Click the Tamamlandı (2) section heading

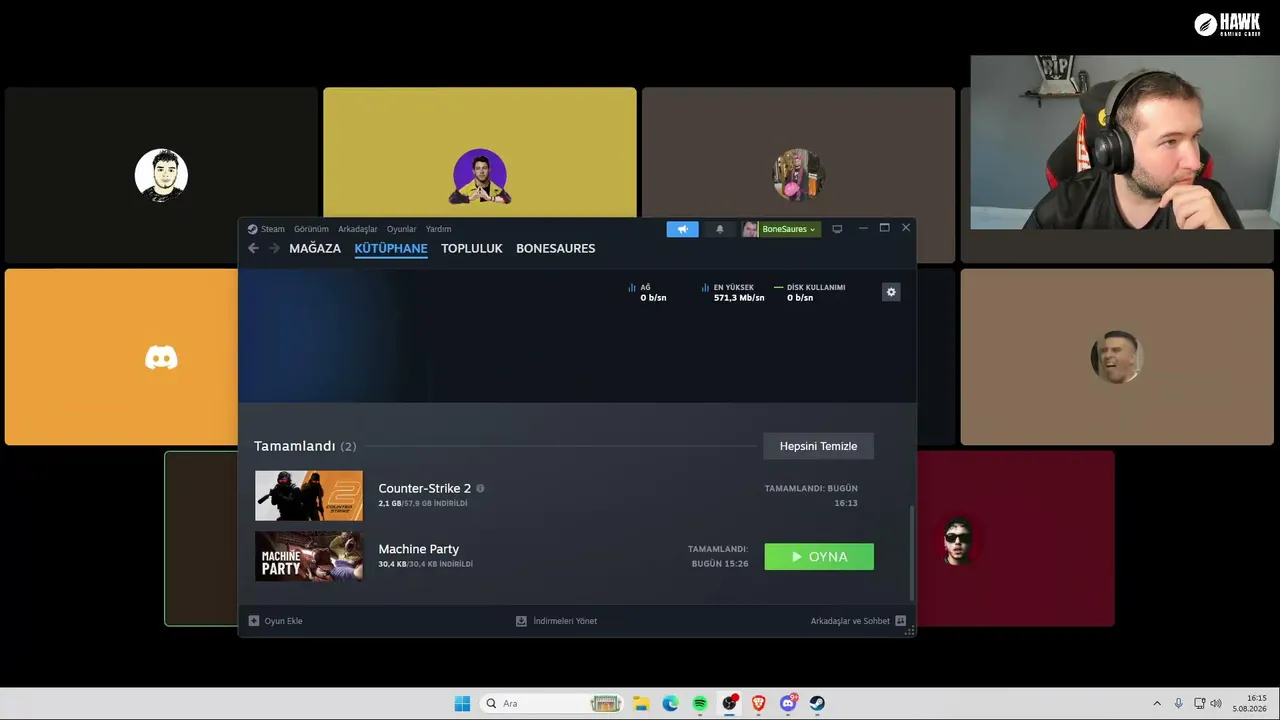305,446
